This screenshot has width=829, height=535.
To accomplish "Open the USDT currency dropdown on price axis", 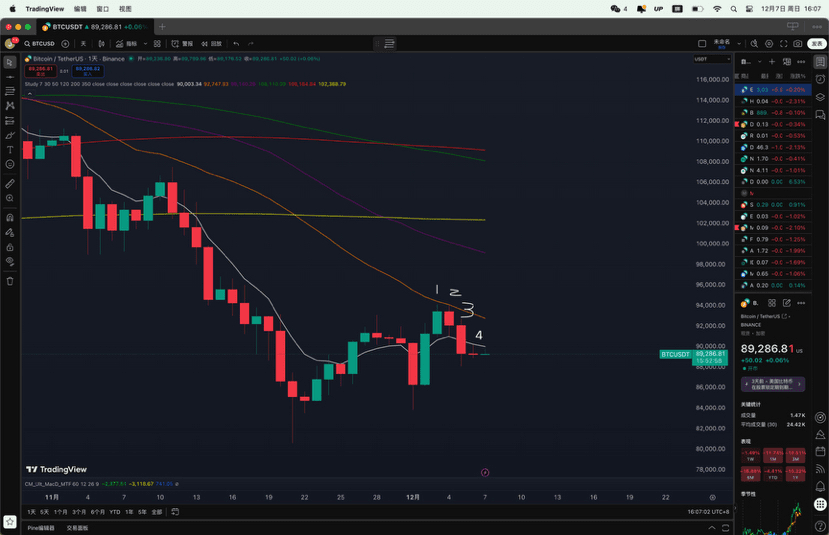I will coord(712,59).
